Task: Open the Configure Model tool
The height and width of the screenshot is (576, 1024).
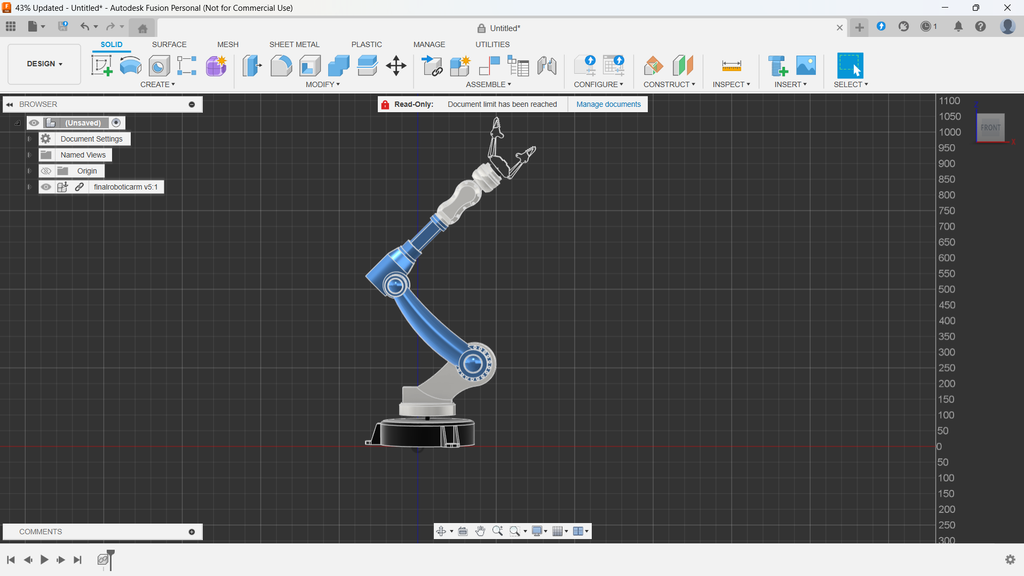Action: tap(584, 65)
